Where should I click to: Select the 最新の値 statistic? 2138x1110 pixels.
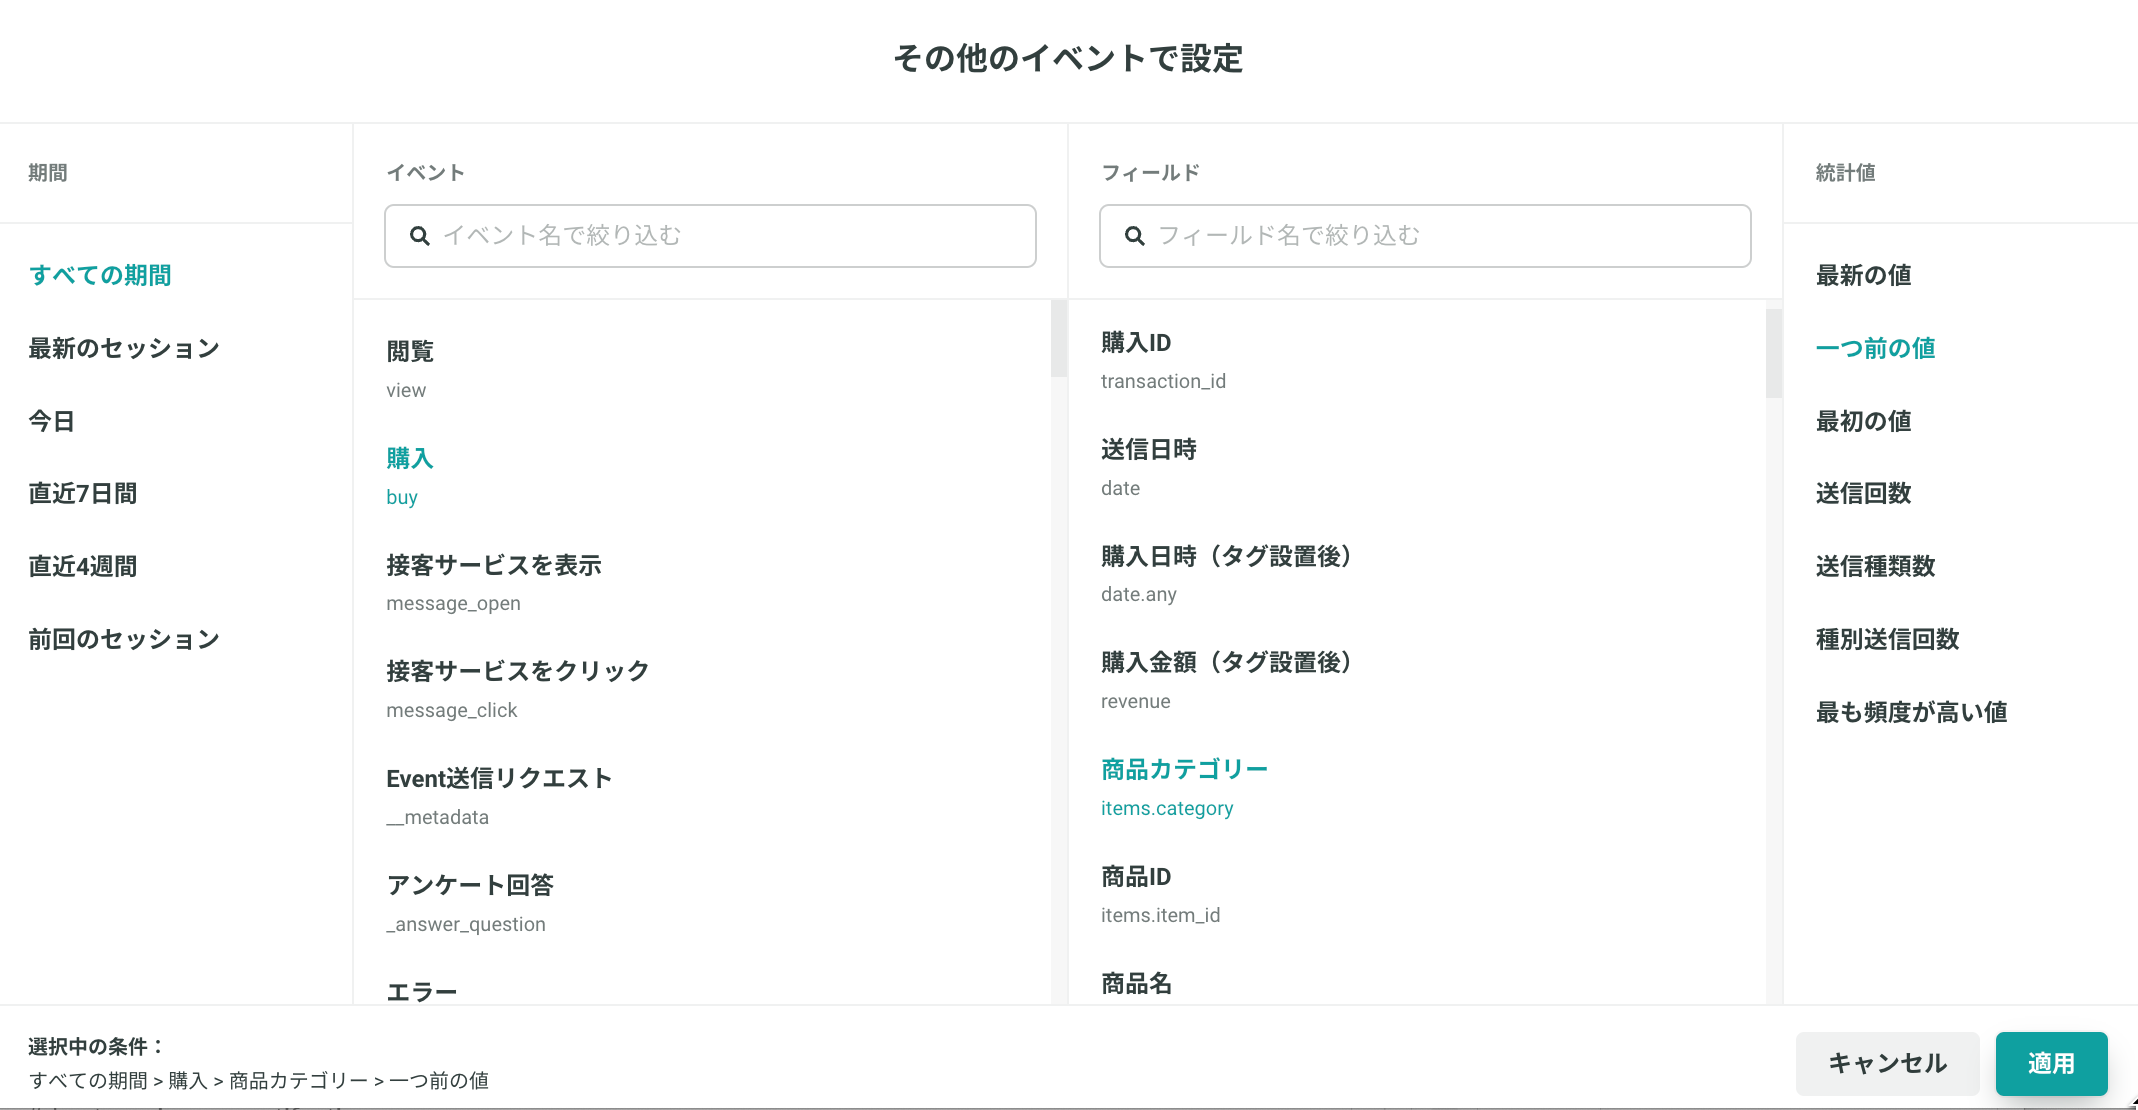[x=1864, y=275]
